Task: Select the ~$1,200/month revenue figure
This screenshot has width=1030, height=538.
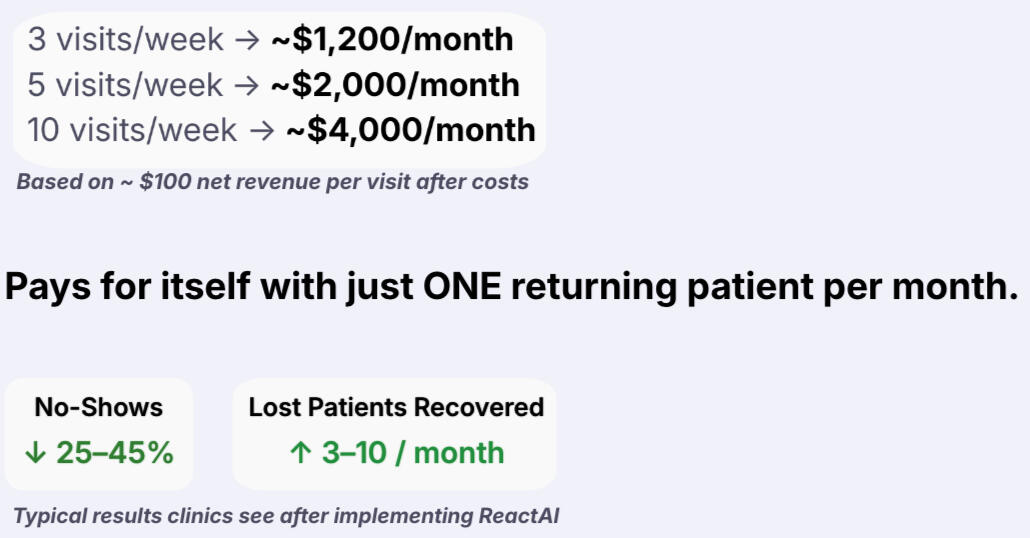Action: (x=392, y=40)
